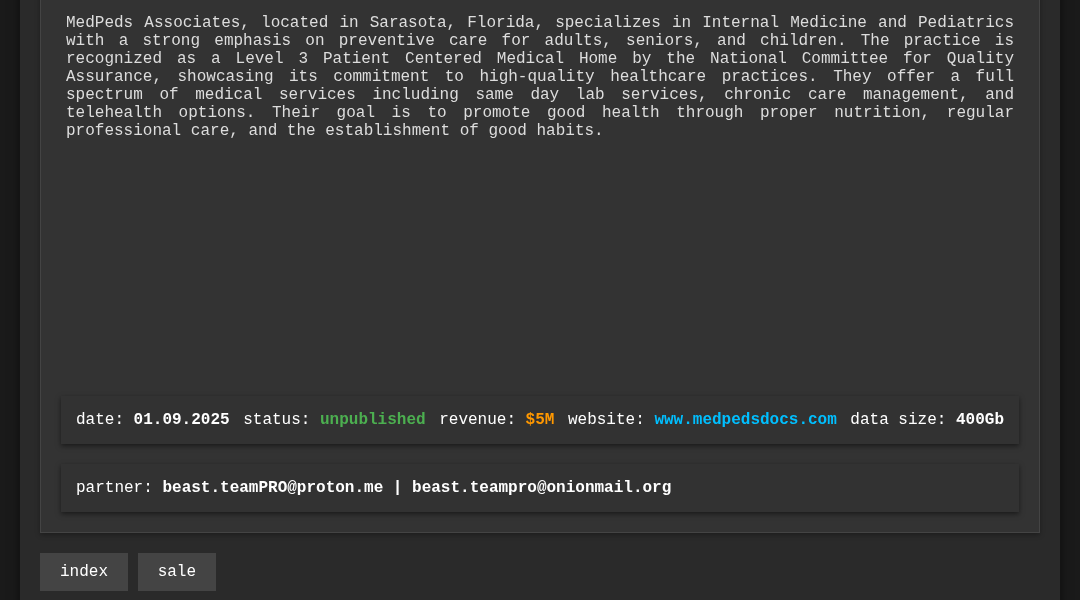This screenshot has width=1080, height=600.
Task: Click the unpublished status text
Action: click(373, 420)
